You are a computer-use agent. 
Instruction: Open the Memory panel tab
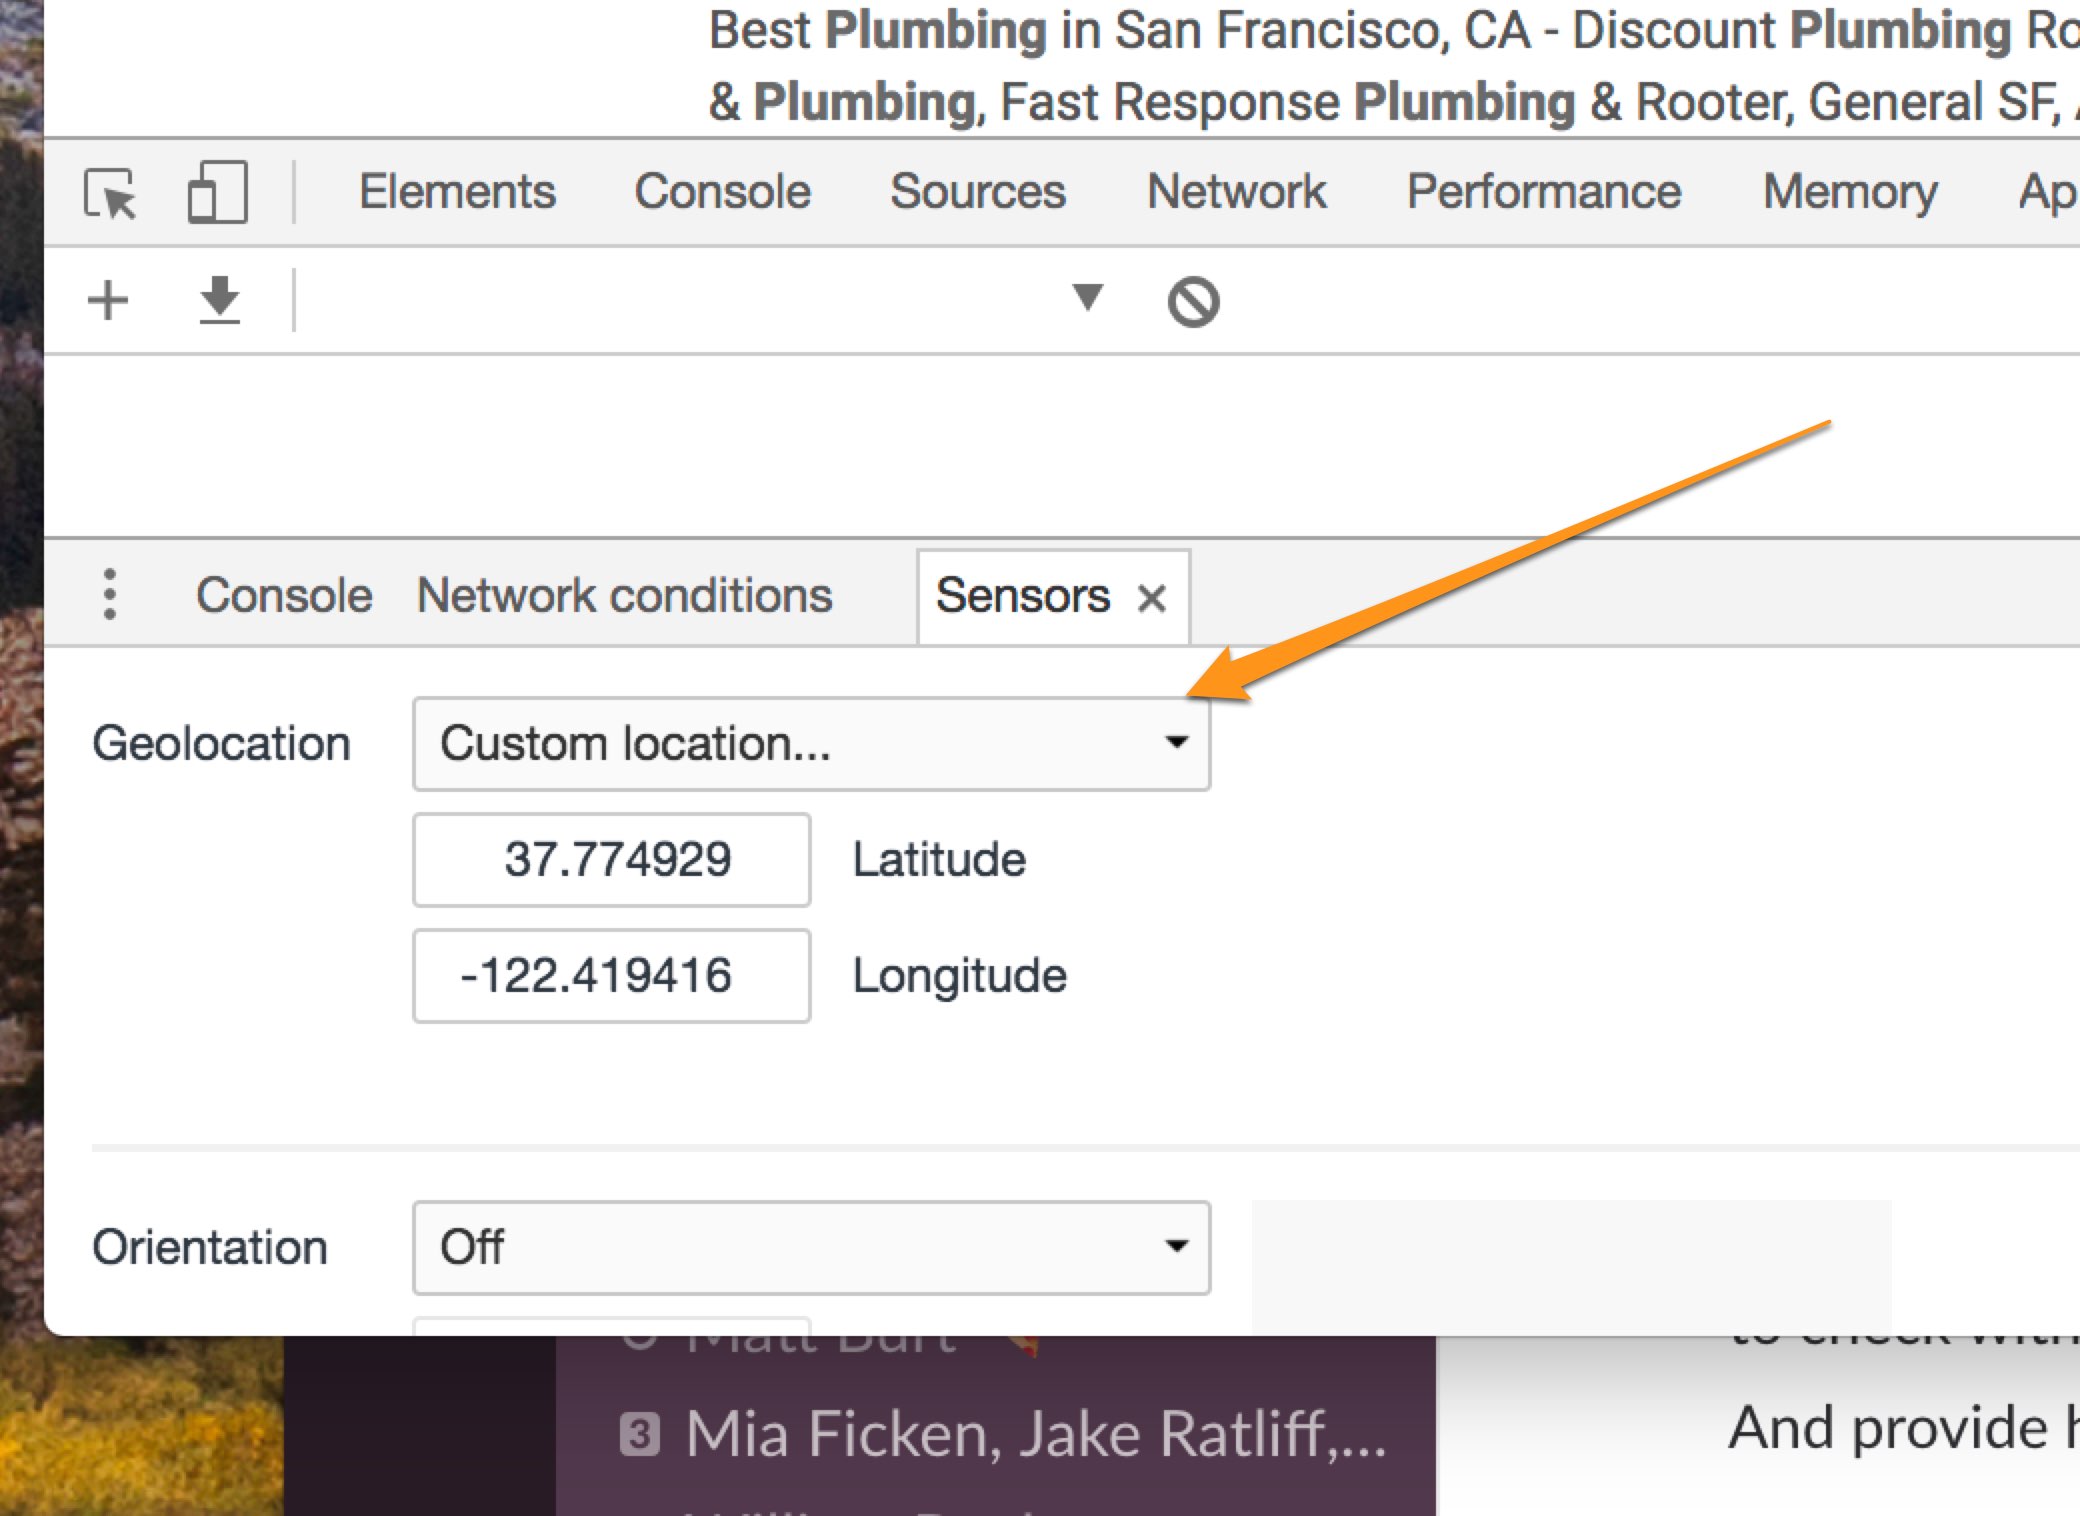coord(1849,192)
